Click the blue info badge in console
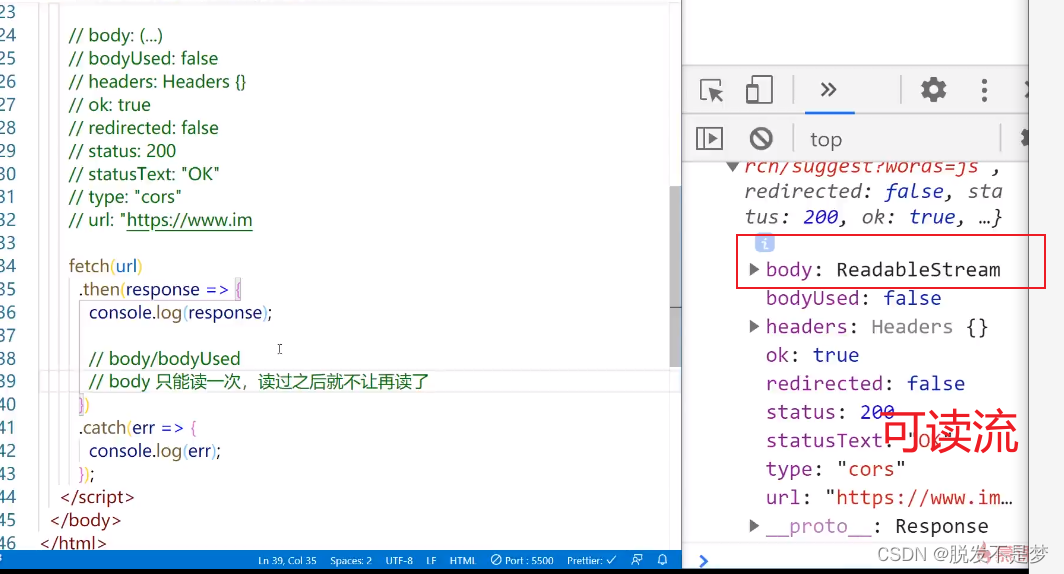 click(764, 243)
